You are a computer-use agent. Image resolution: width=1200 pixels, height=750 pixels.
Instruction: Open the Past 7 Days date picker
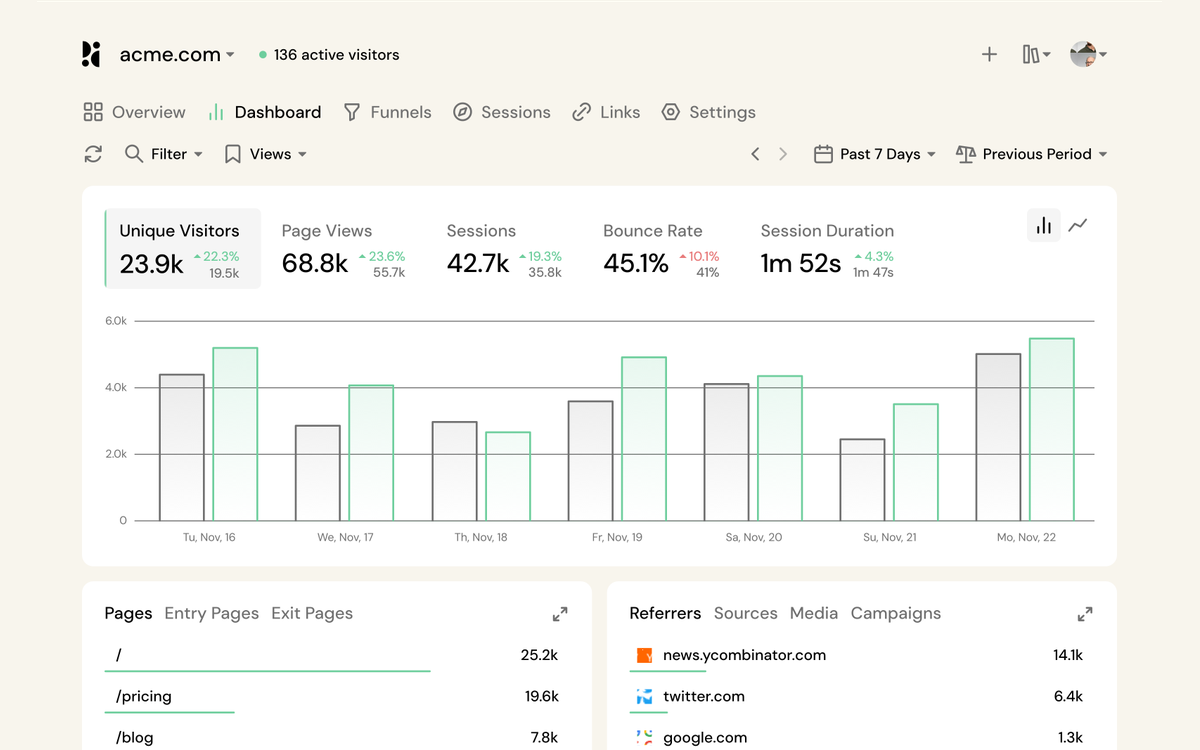pyautogui.click(x=875, y=154)
